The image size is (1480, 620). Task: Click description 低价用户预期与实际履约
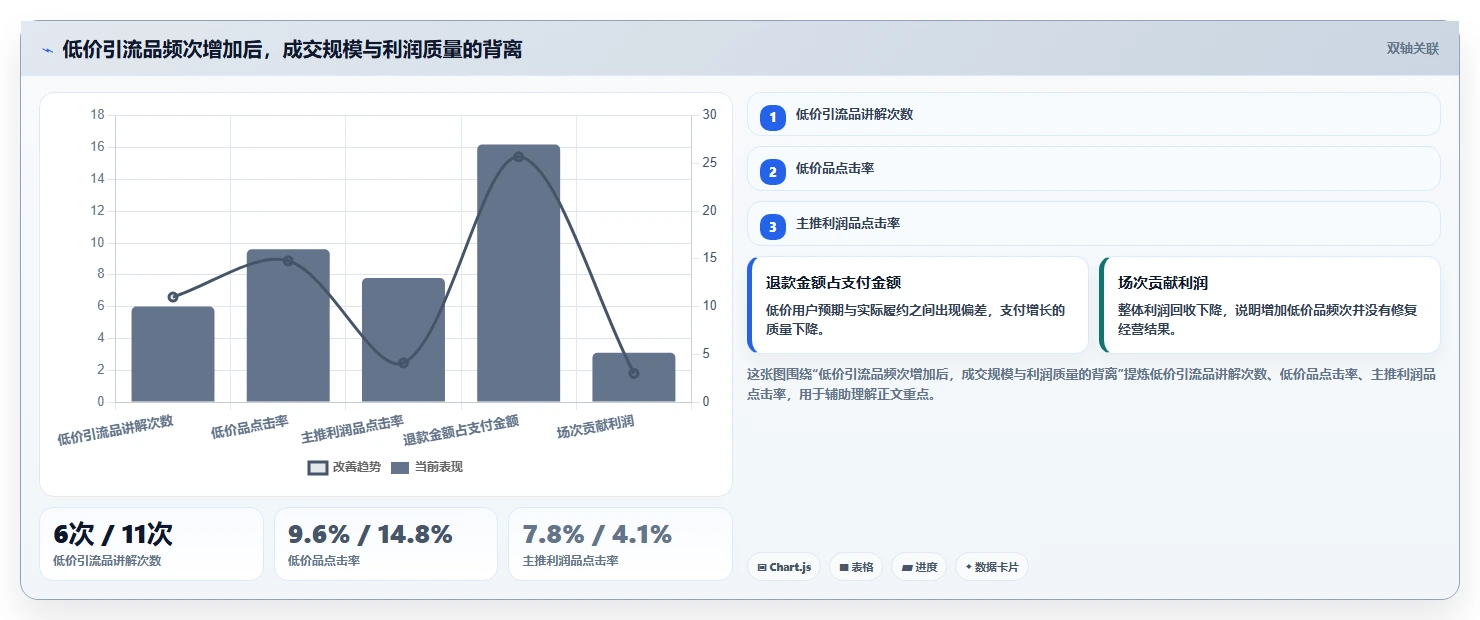point(915,319)
